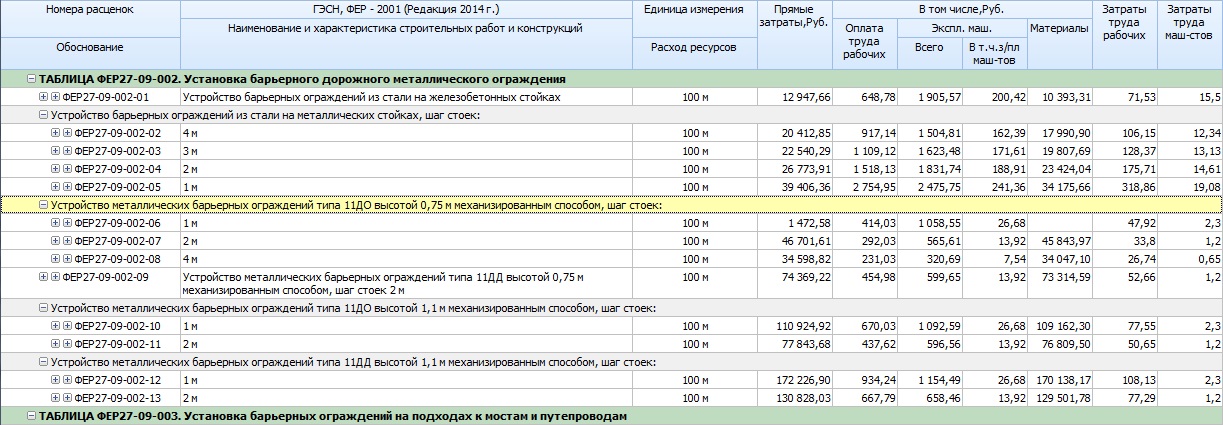The height and width of the screenshot is (425, 1223).
Task: Select row ФЕР27-09-002-07
Action: [x=611, y=241]
